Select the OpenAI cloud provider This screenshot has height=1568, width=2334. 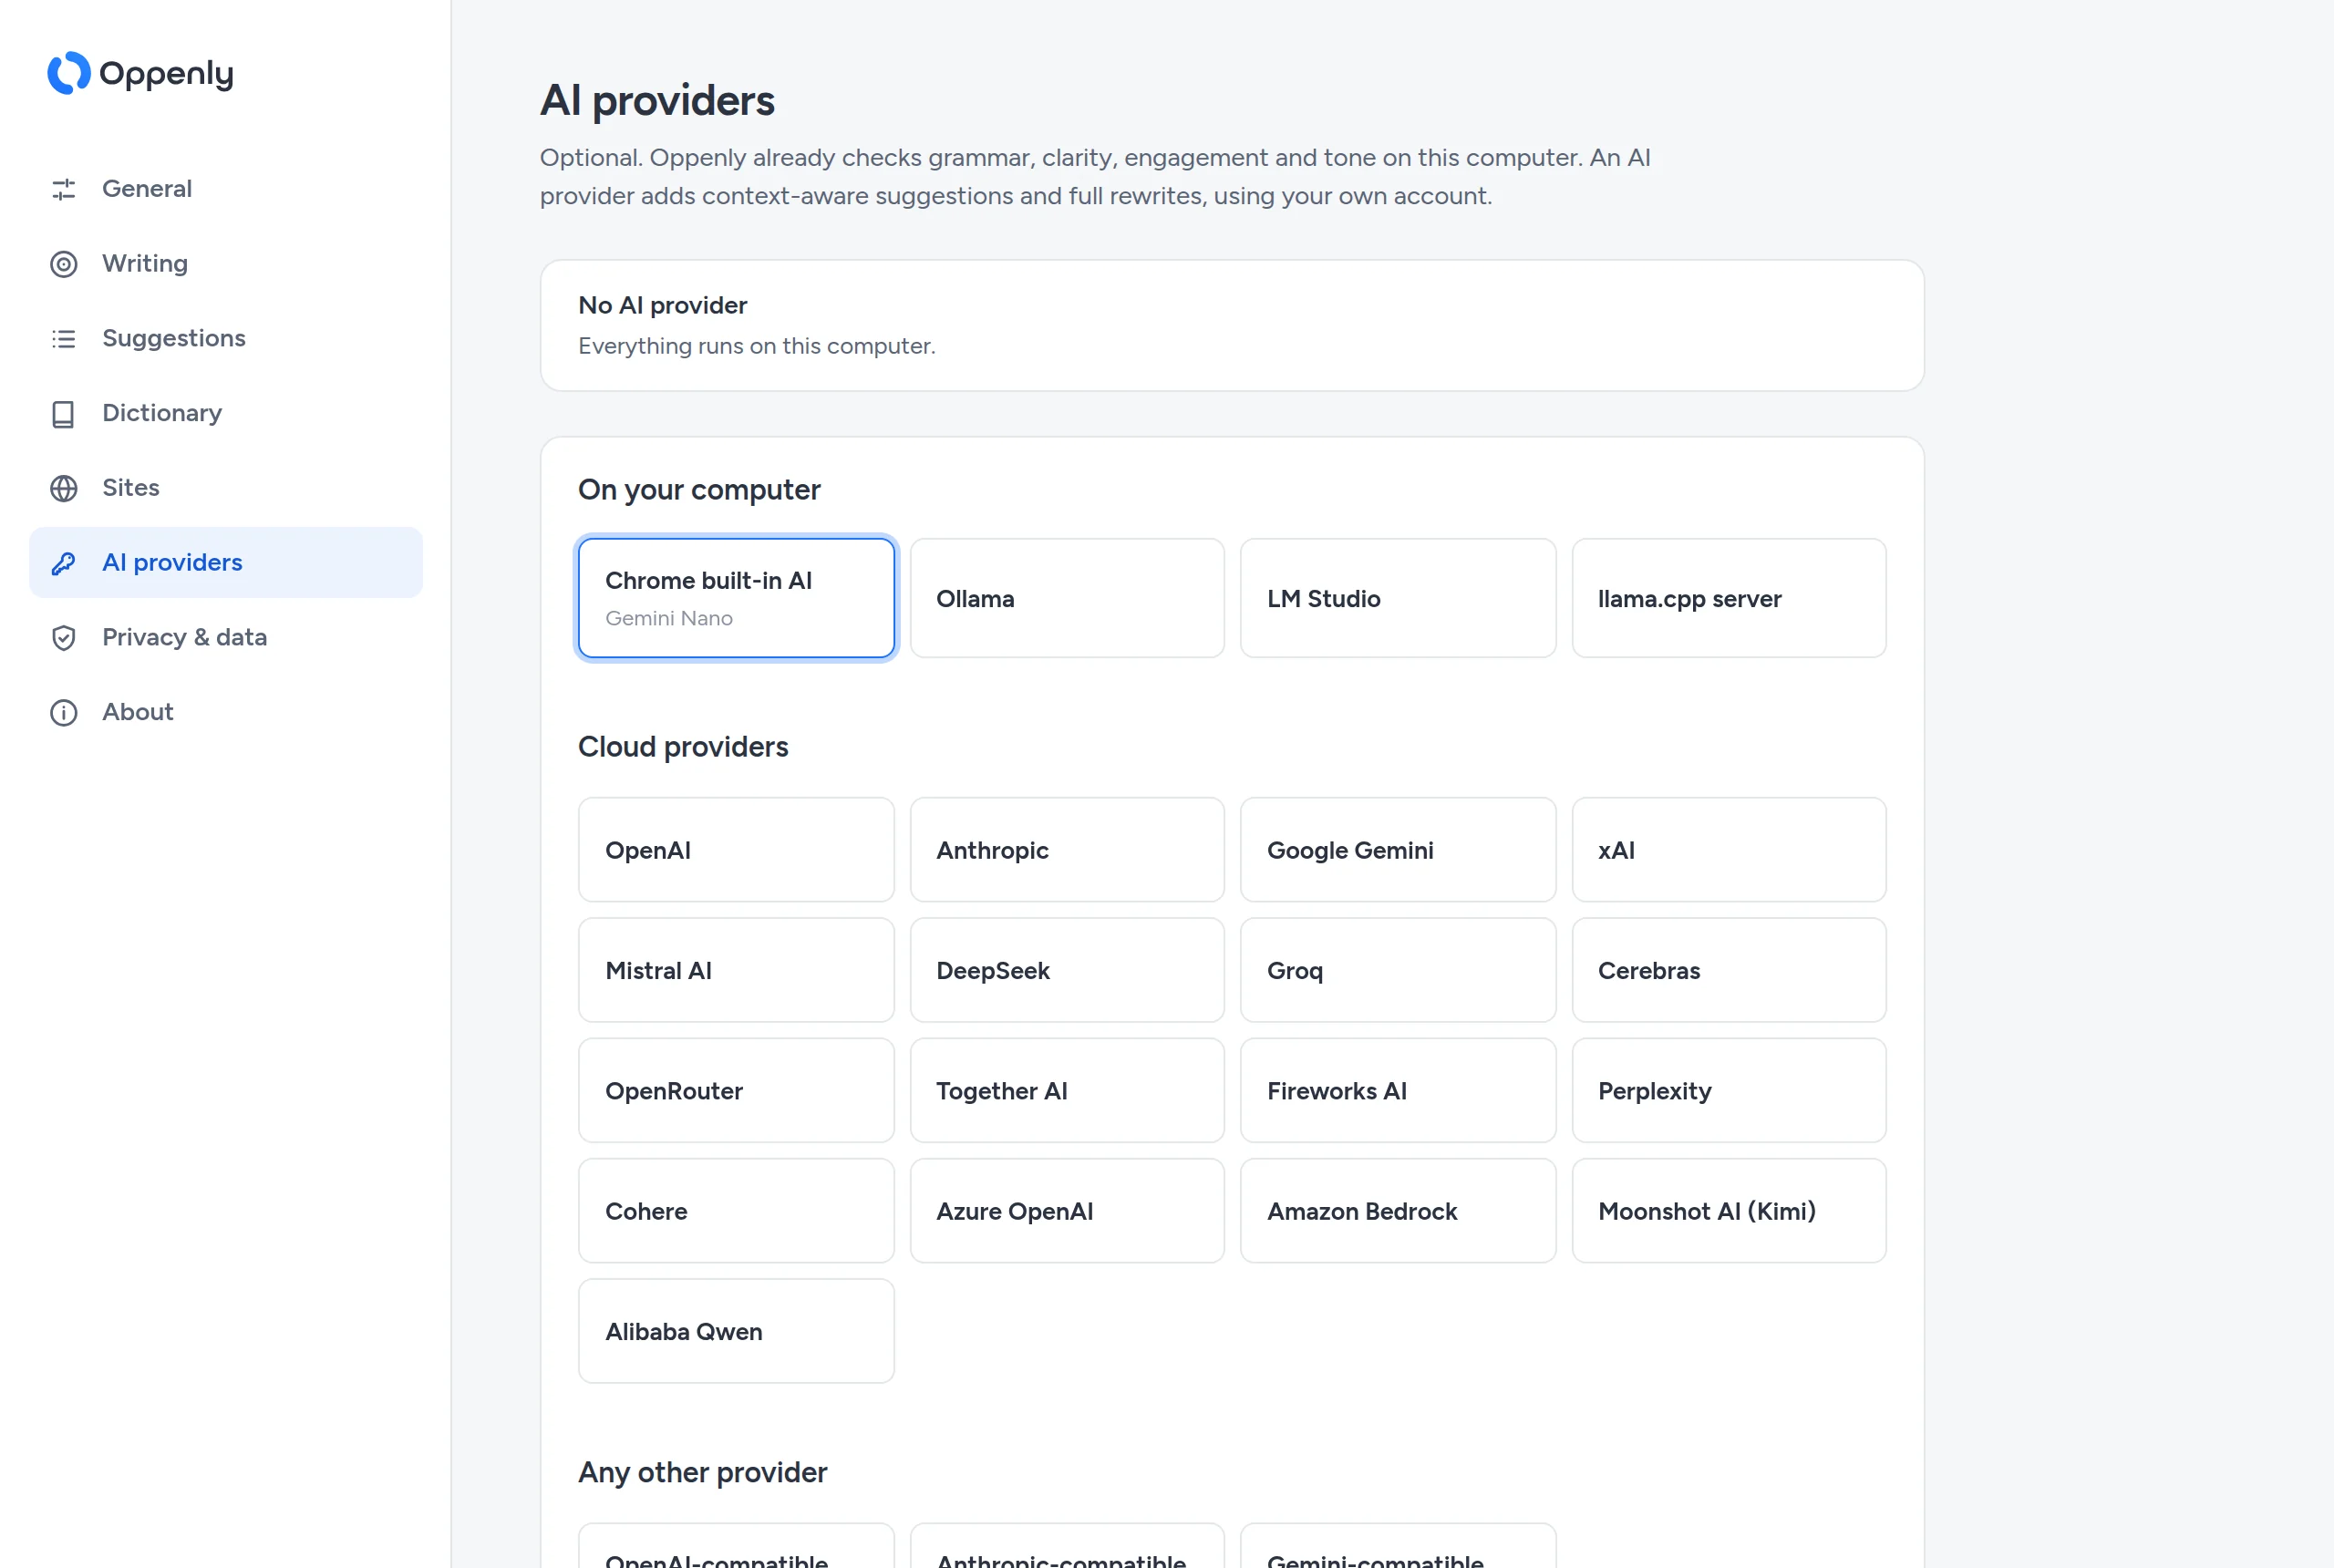click(736, 850)
